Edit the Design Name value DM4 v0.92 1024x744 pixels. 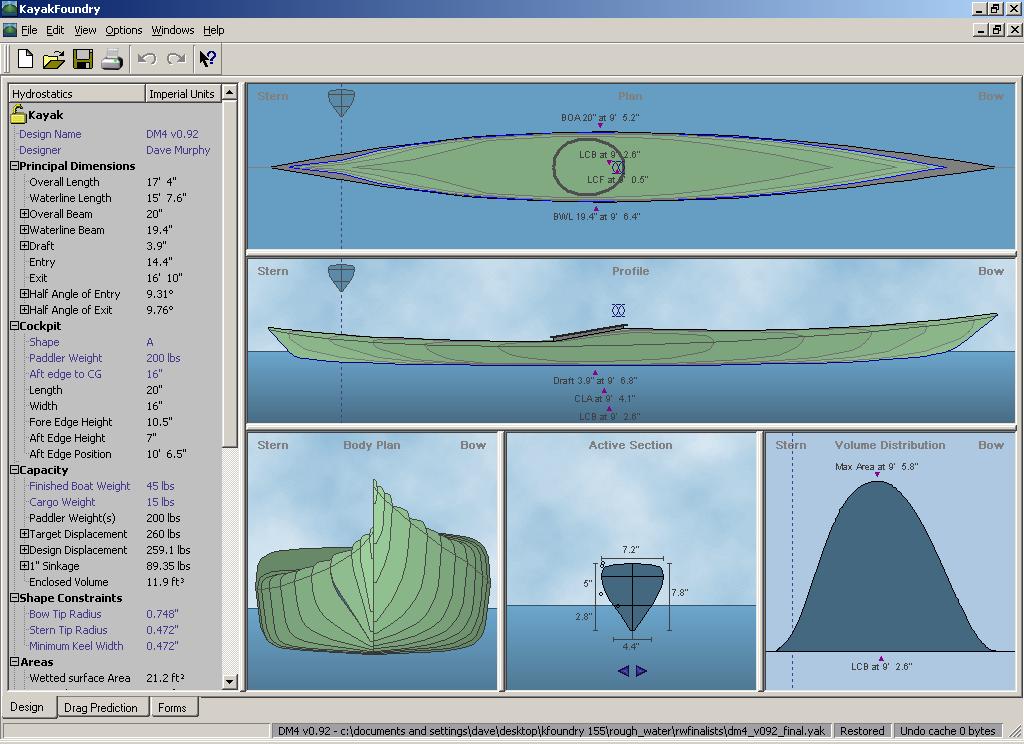point(172,134)
